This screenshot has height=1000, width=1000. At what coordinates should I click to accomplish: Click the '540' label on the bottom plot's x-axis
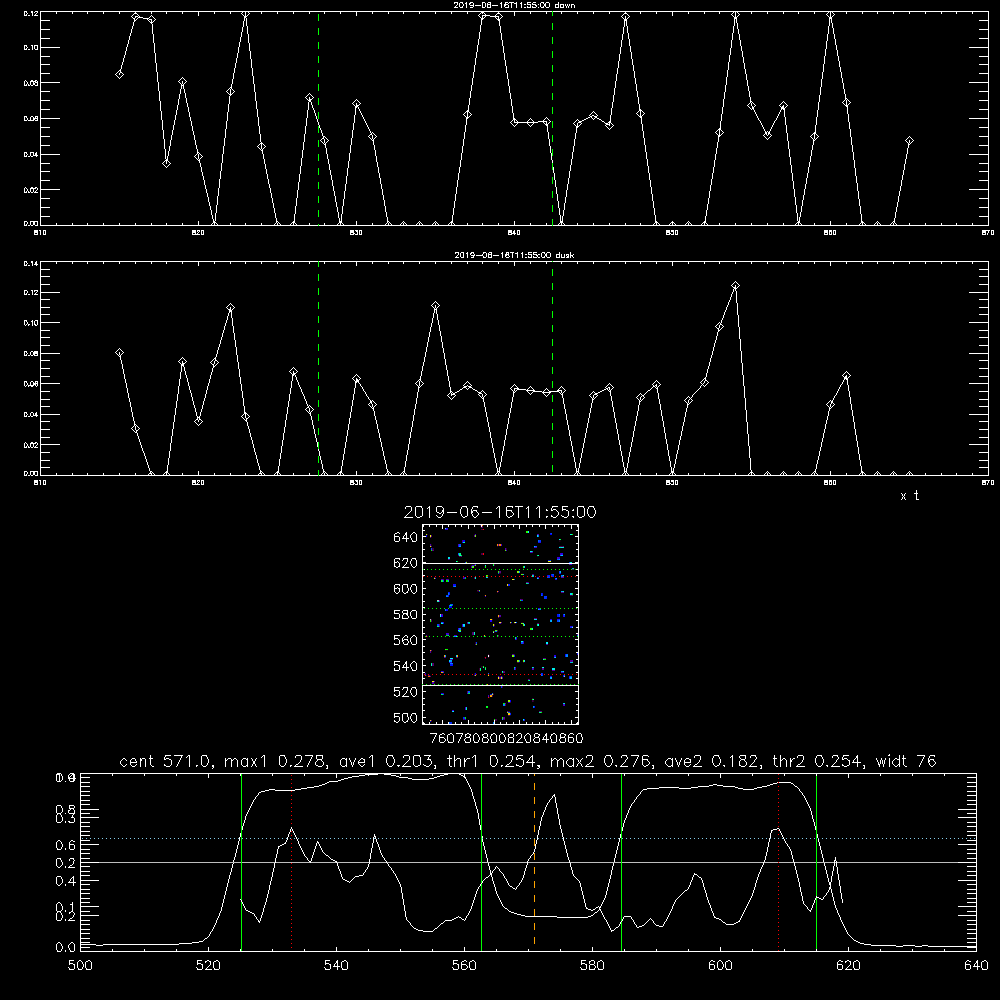tap(336, 966)
